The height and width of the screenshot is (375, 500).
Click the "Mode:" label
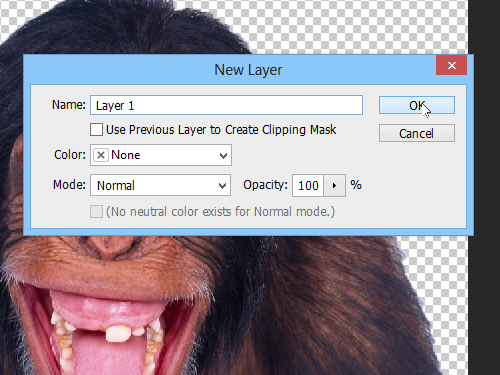point(69,184)
